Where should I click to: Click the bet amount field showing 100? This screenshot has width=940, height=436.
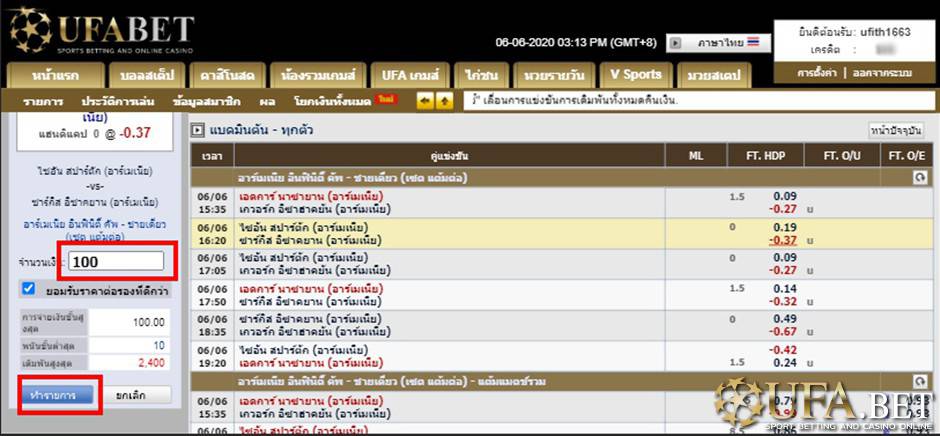click(x=116, y=261)
